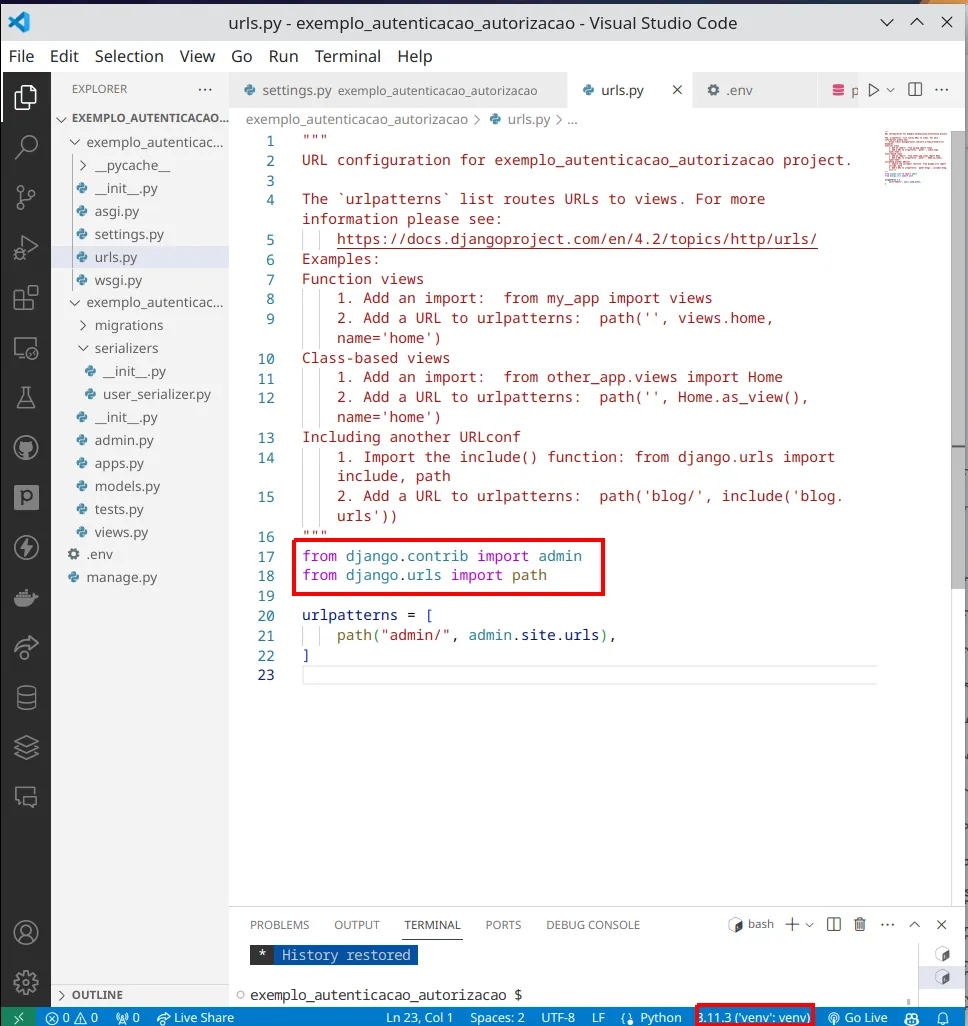
Task: Open the Thunder Client lightning icon
Action: click(x=26, y=548)
